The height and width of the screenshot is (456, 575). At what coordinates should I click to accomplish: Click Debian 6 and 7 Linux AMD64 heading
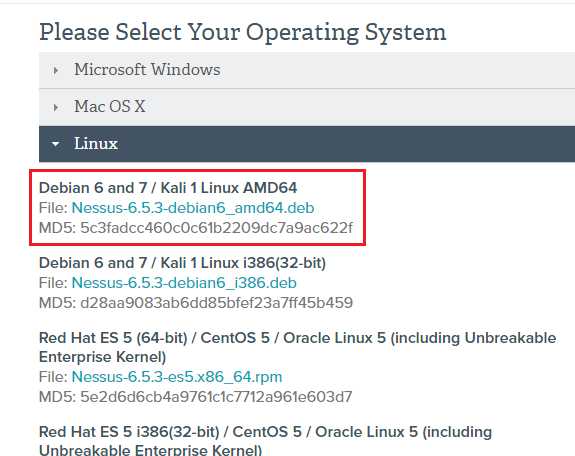168,188
